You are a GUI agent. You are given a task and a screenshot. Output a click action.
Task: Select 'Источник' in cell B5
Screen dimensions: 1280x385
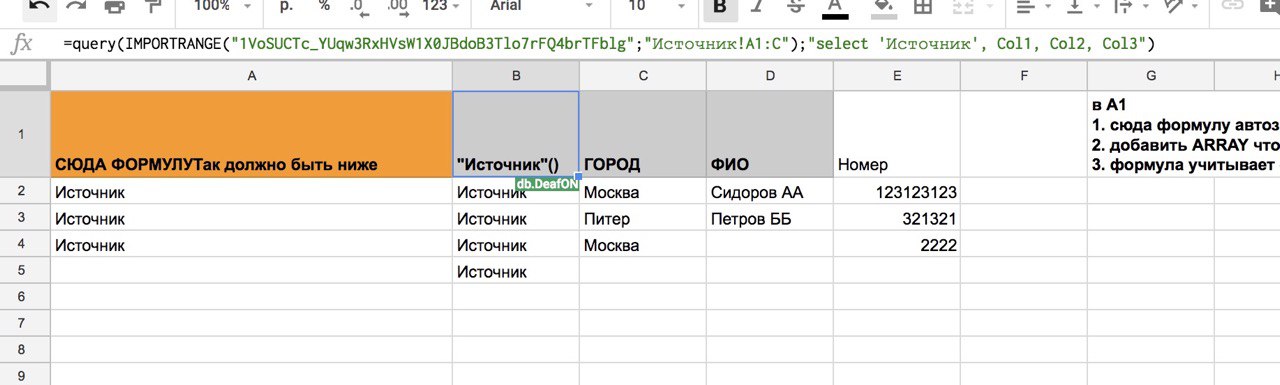pyautogui.click(x=515, y=271)
